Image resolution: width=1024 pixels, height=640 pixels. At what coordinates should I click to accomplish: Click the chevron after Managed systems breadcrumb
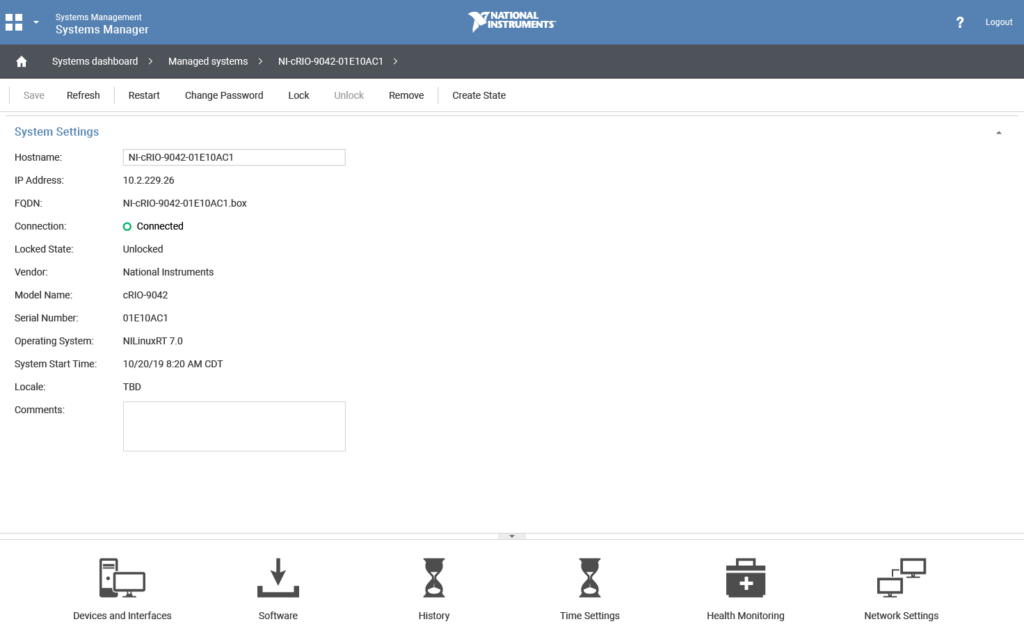(260, 61)
